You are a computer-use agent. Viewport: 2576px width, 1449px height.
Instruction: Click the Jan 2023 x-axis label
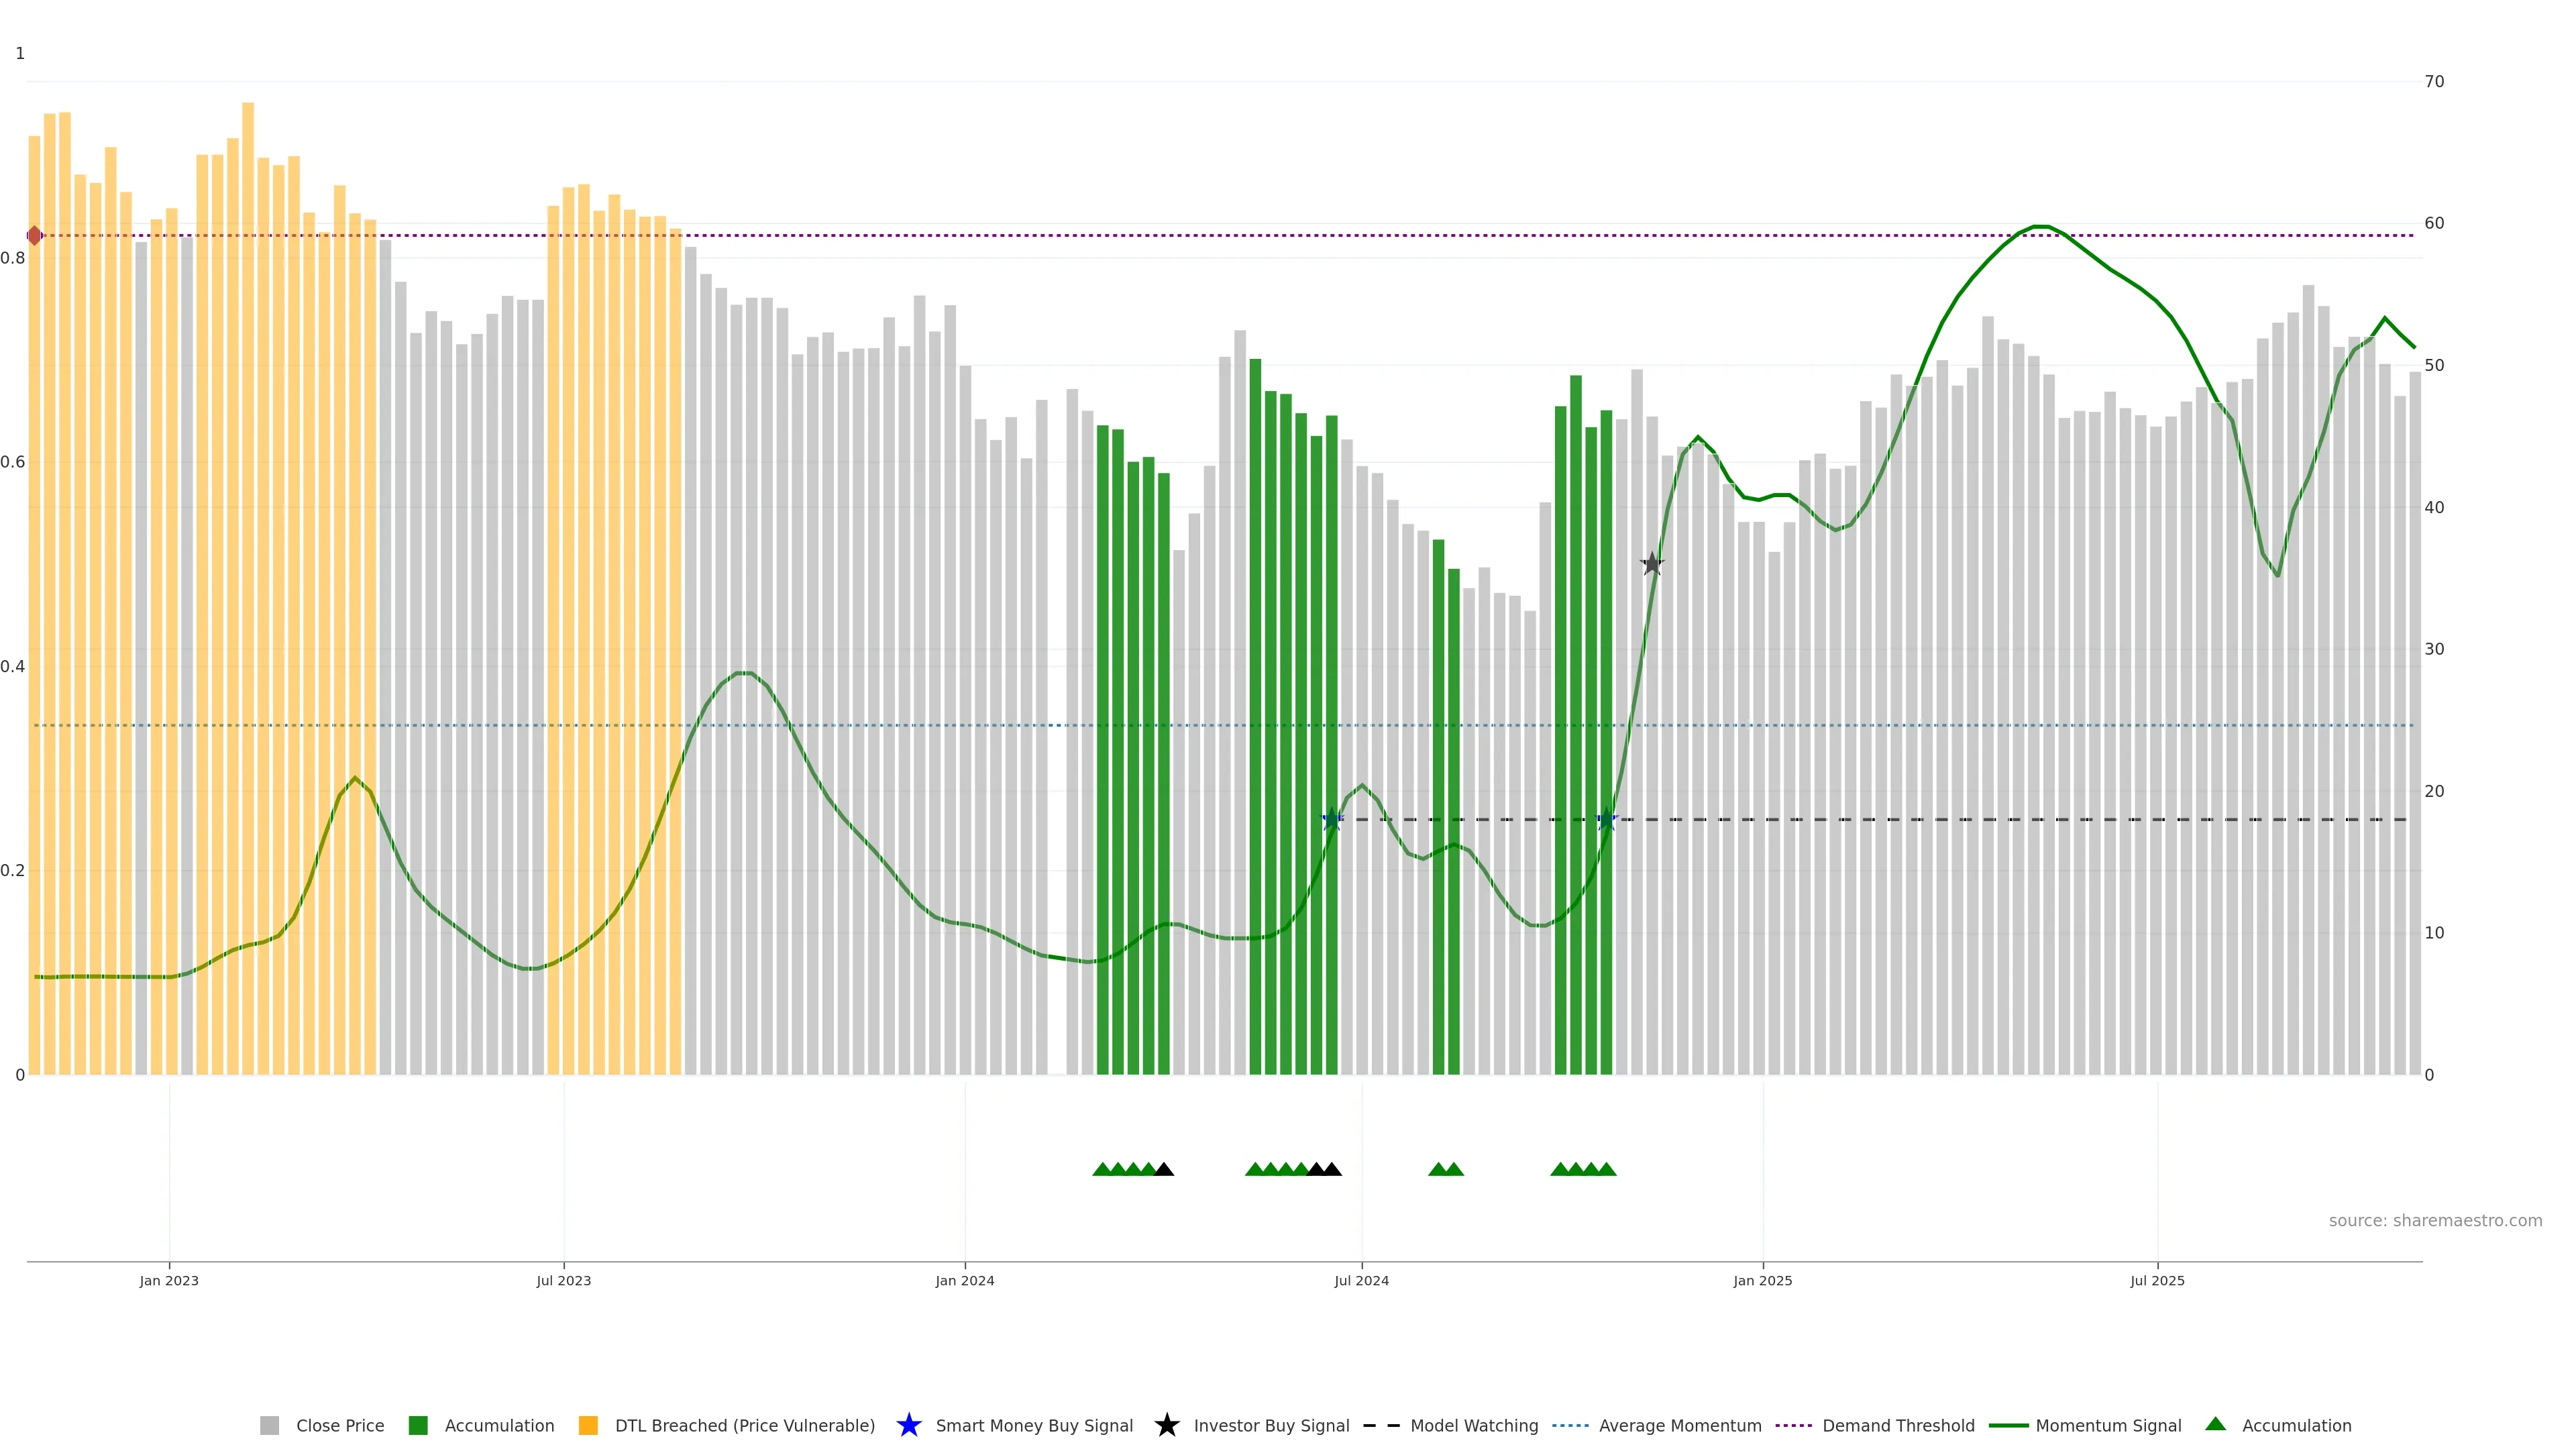(169, 1281)
